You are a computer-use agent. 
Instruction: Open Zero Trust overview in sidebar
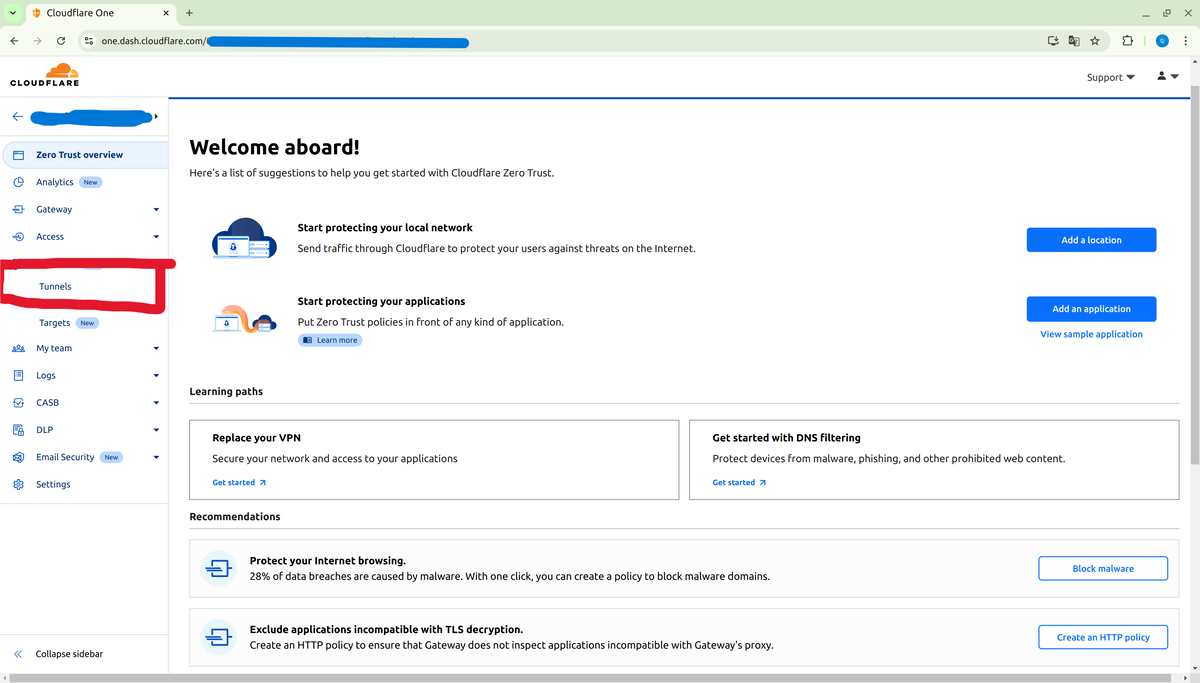click(84, 155)
